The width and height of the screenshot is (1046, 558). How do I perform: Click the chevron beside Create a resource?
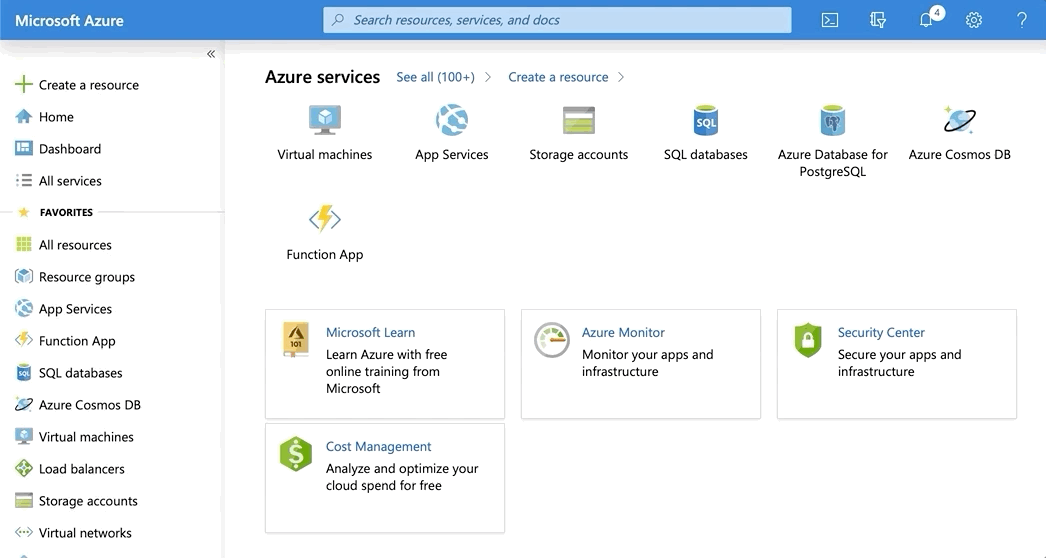621,77
